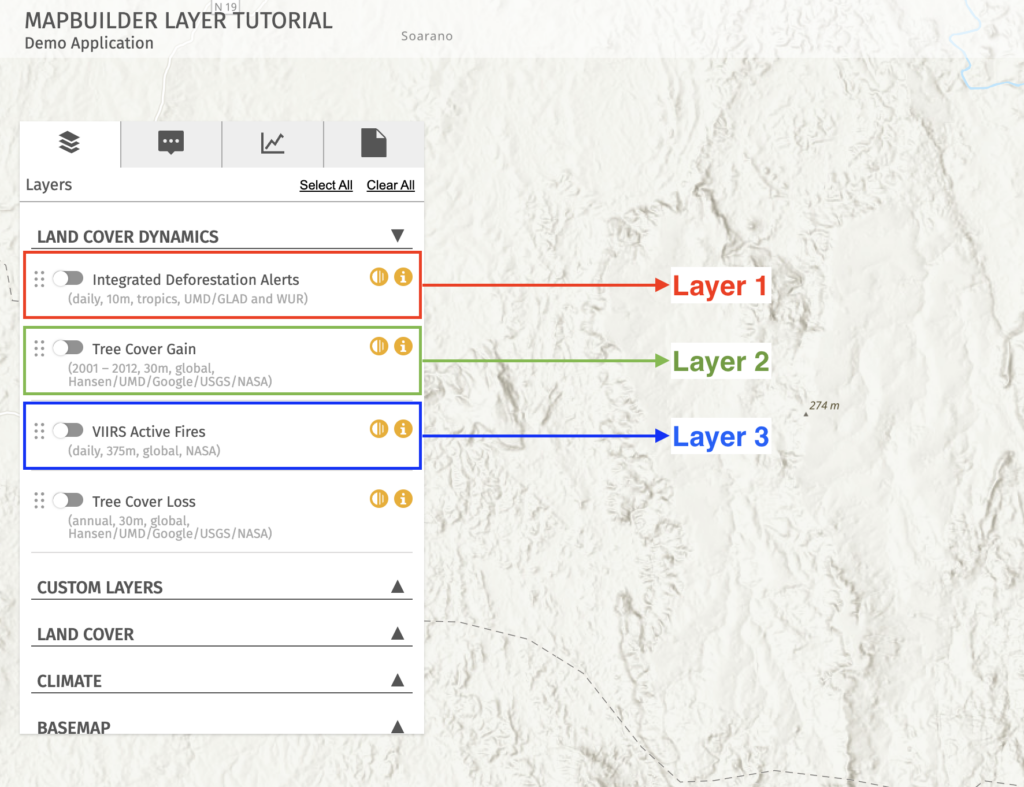Click the opacity icon for Integrated Deforestation Alerts
The width and height of the screenshot is (1024, 787).
[x=378, y=276]
